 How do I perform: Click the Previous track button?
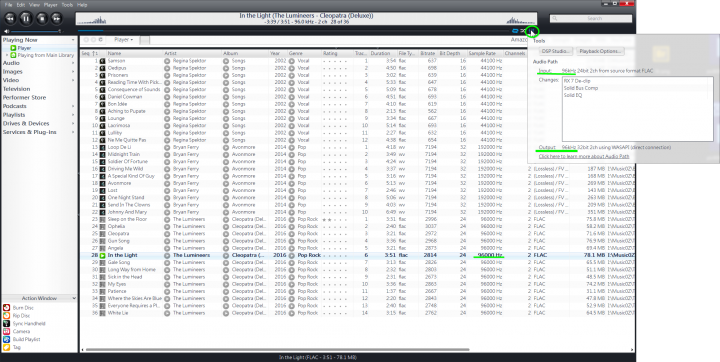[11, 18]
